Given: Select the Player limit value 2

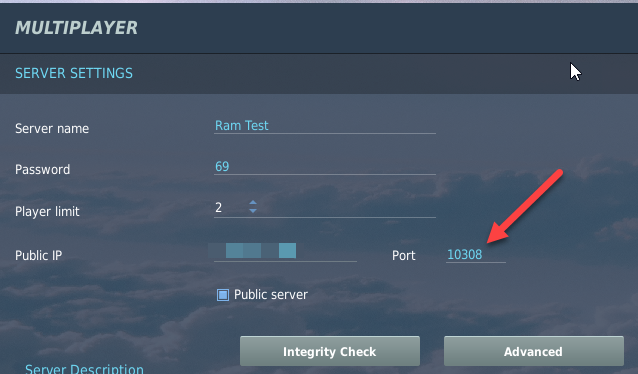Looking at the screenshot, I should (218, 208).
